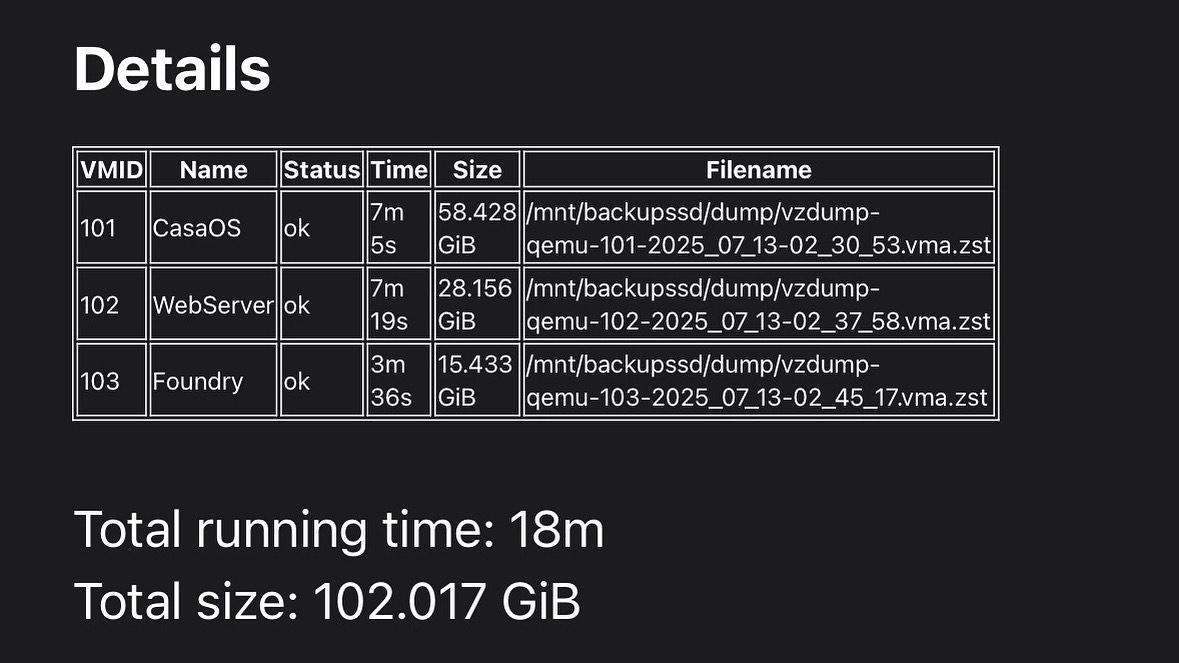This screenshot has width=1179, height=663.
Task: Click the Details heading
Action: pyautogui.click(x=172, y=68)
